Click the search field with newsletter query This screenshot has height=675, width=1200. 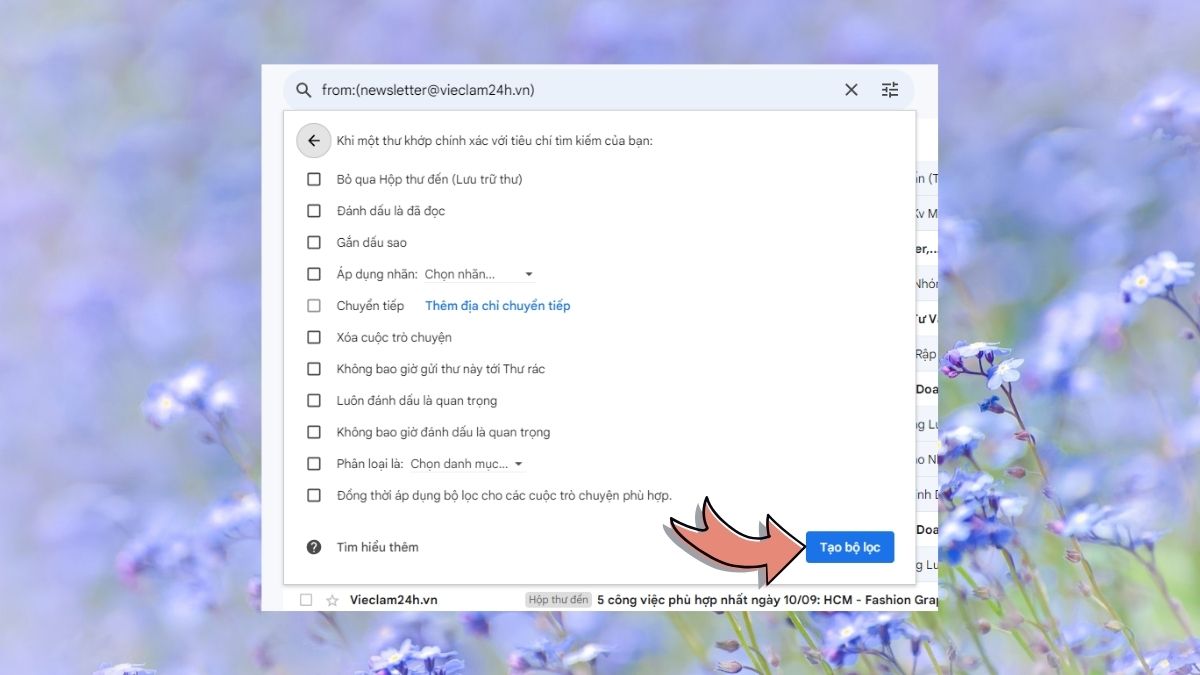point(570,90)
